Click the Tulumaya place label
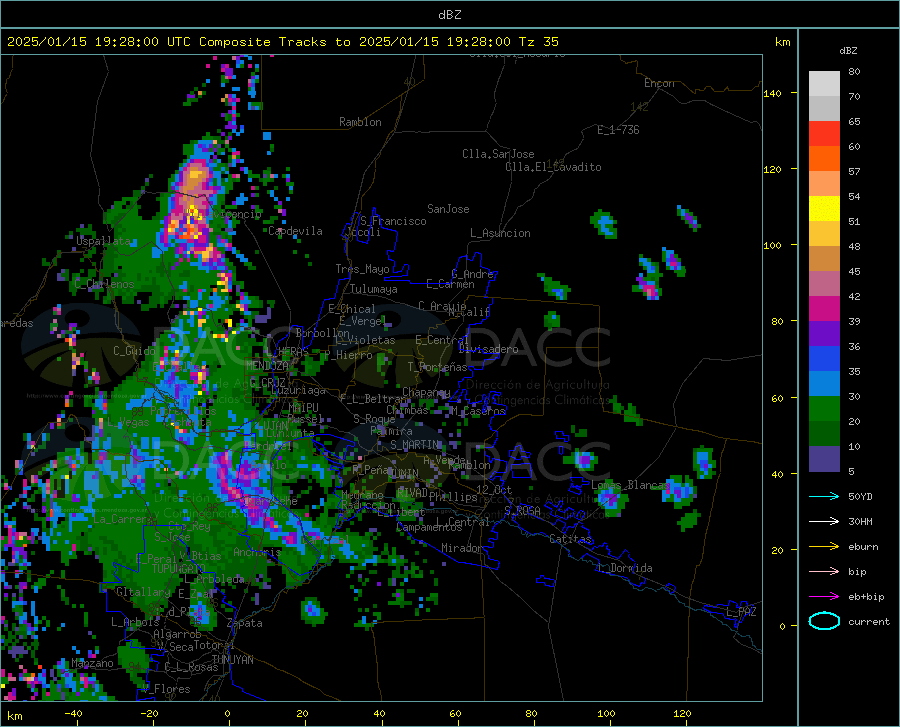This screenshot has width=900, height=727. [374, 289]
